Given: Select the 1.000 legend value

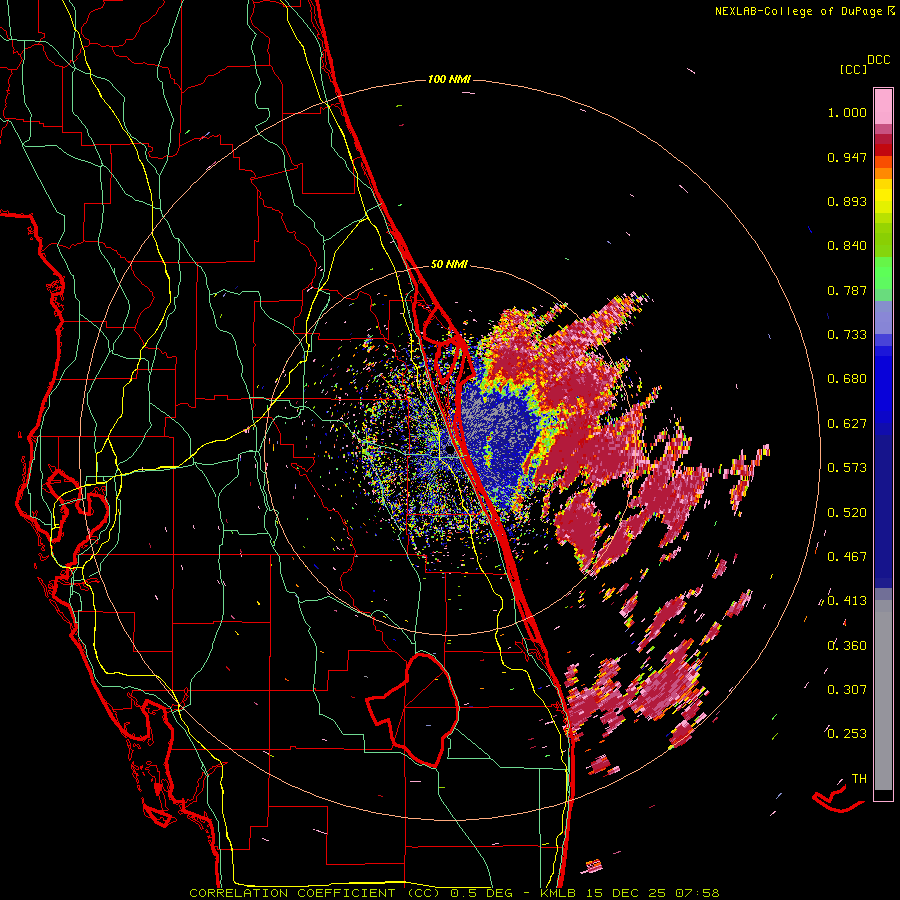Looking at the screenshot, I should (x=847, y=112).
